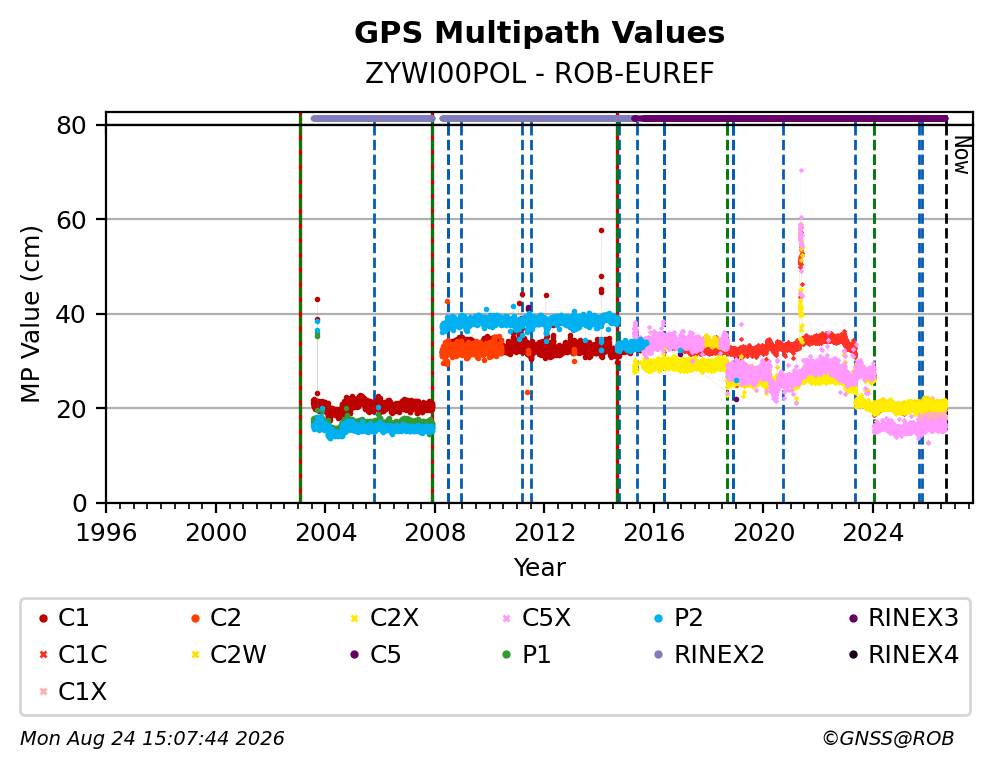
Task: Select the C2X legend label
Action: 394,618
